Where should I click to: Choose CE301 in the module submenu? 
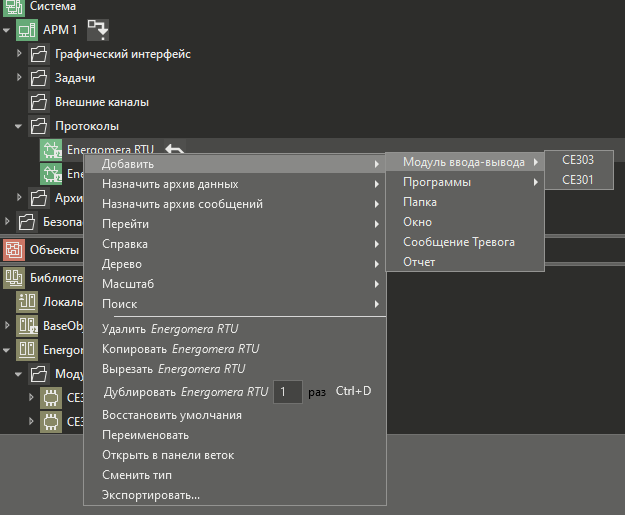click(x=578, y=181)
